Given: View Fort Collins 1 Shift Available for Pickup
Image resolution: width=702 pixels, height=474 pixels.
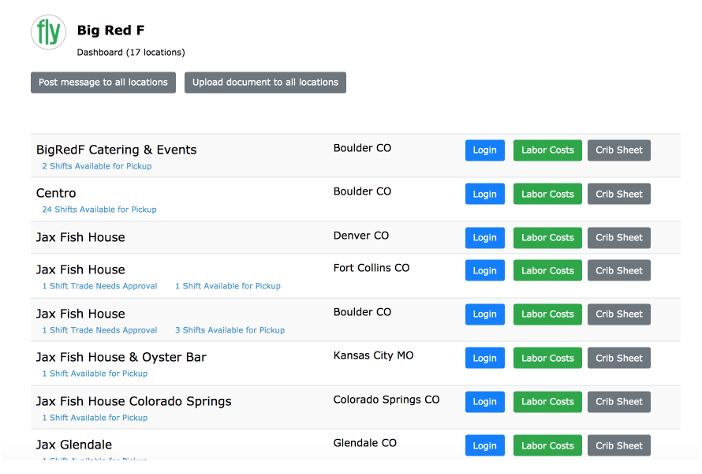Looking at the screenshot, I should click(228, 286).
